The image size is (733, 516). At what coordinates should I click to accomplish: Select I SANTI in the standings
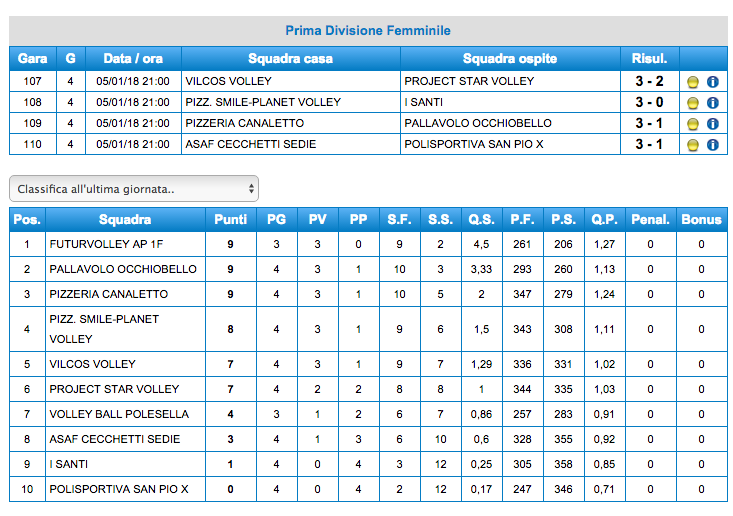(69, 465)
